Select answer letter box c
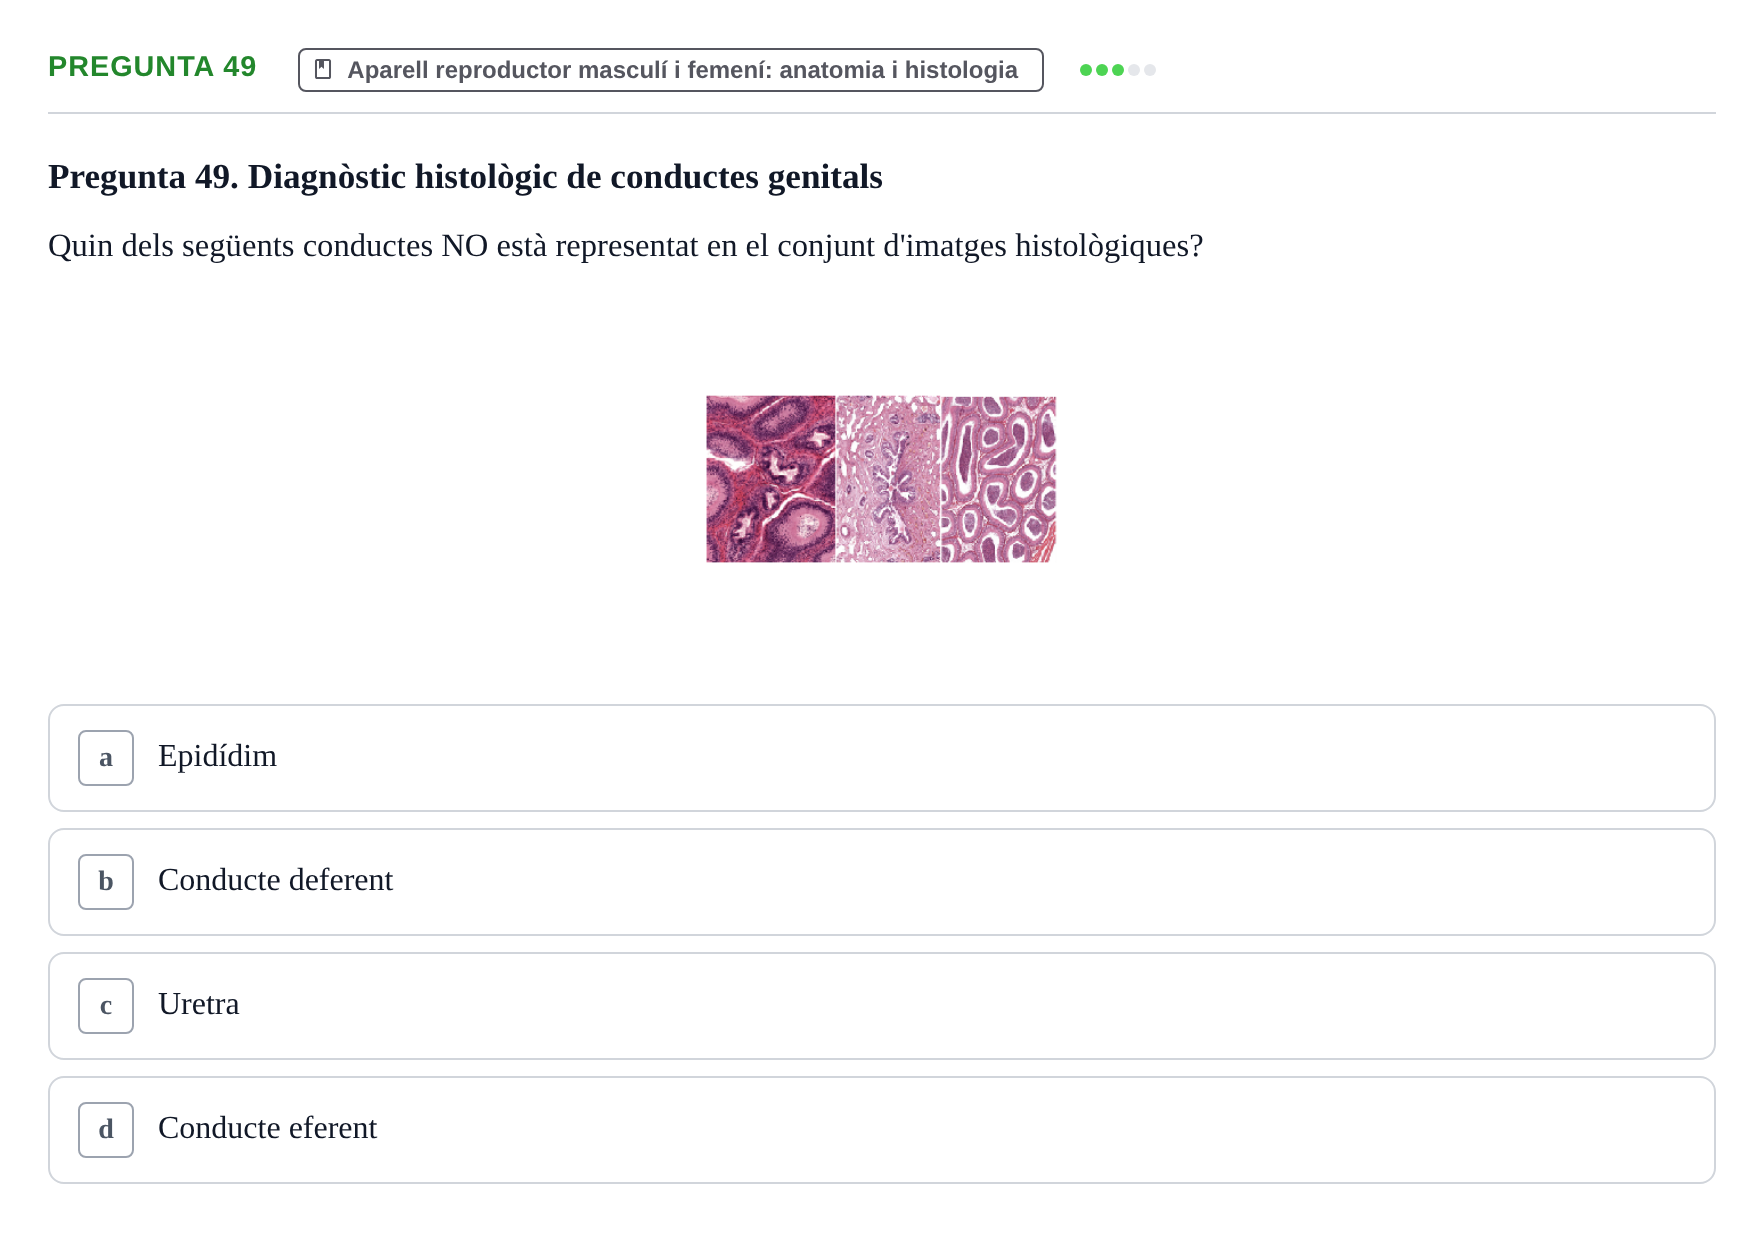The image size is (1764, 1234). (x=106, y=1006)
